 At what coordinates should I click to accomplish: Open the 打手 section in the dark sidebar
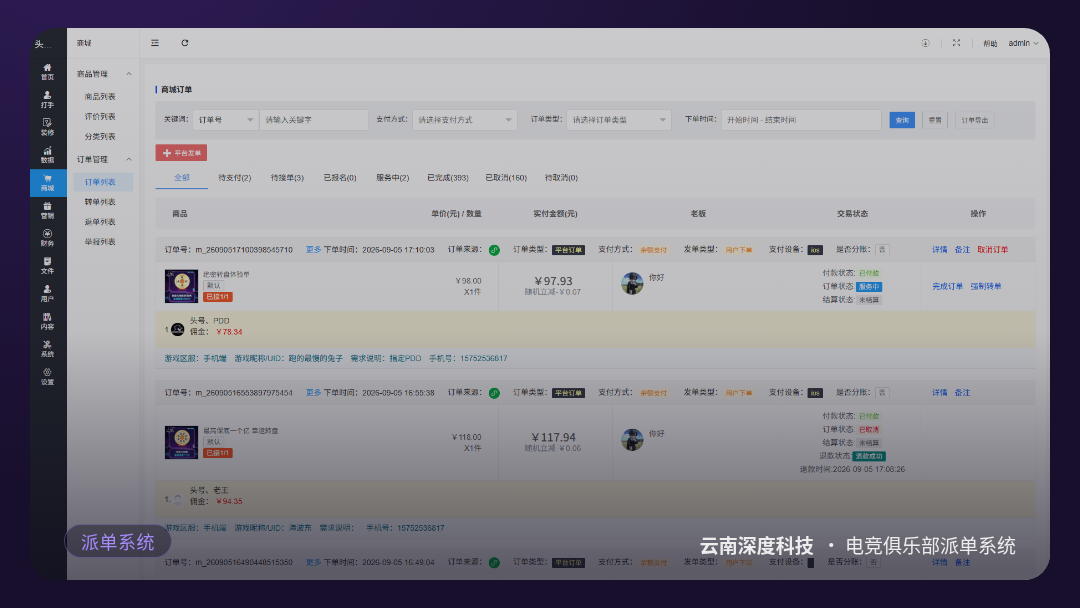tap(47, 100)
